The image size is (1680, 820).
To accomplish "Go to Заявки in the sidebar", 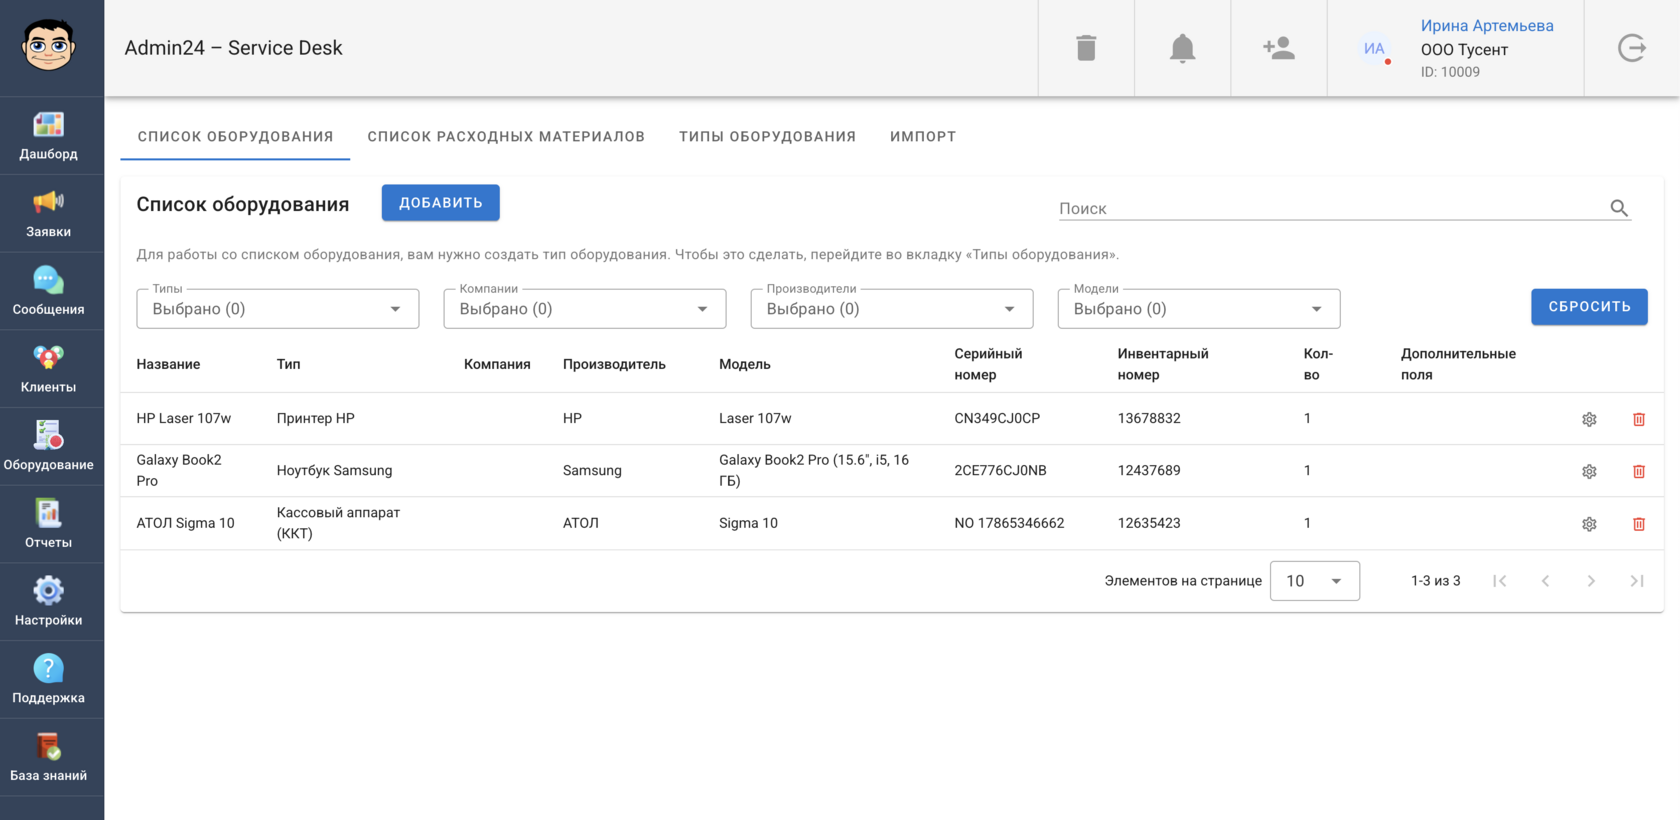I will pyautogui.click(x=48, y=214).
